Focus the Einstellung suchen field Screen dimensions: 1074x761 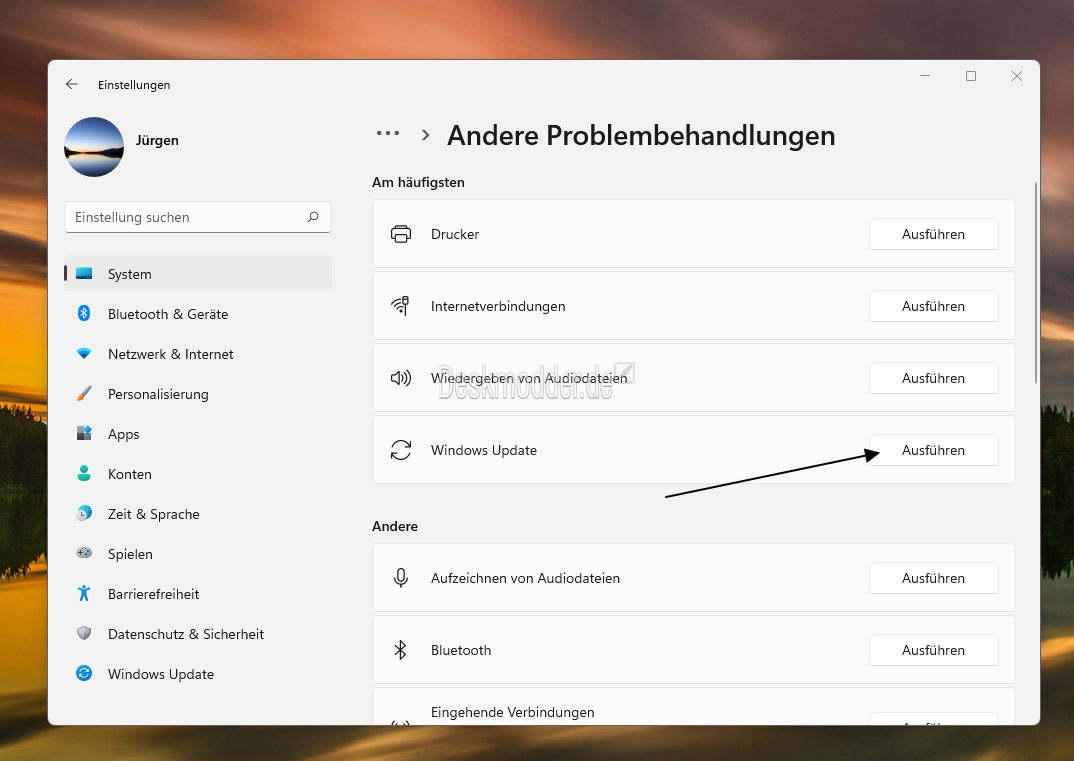pos(198,217)
